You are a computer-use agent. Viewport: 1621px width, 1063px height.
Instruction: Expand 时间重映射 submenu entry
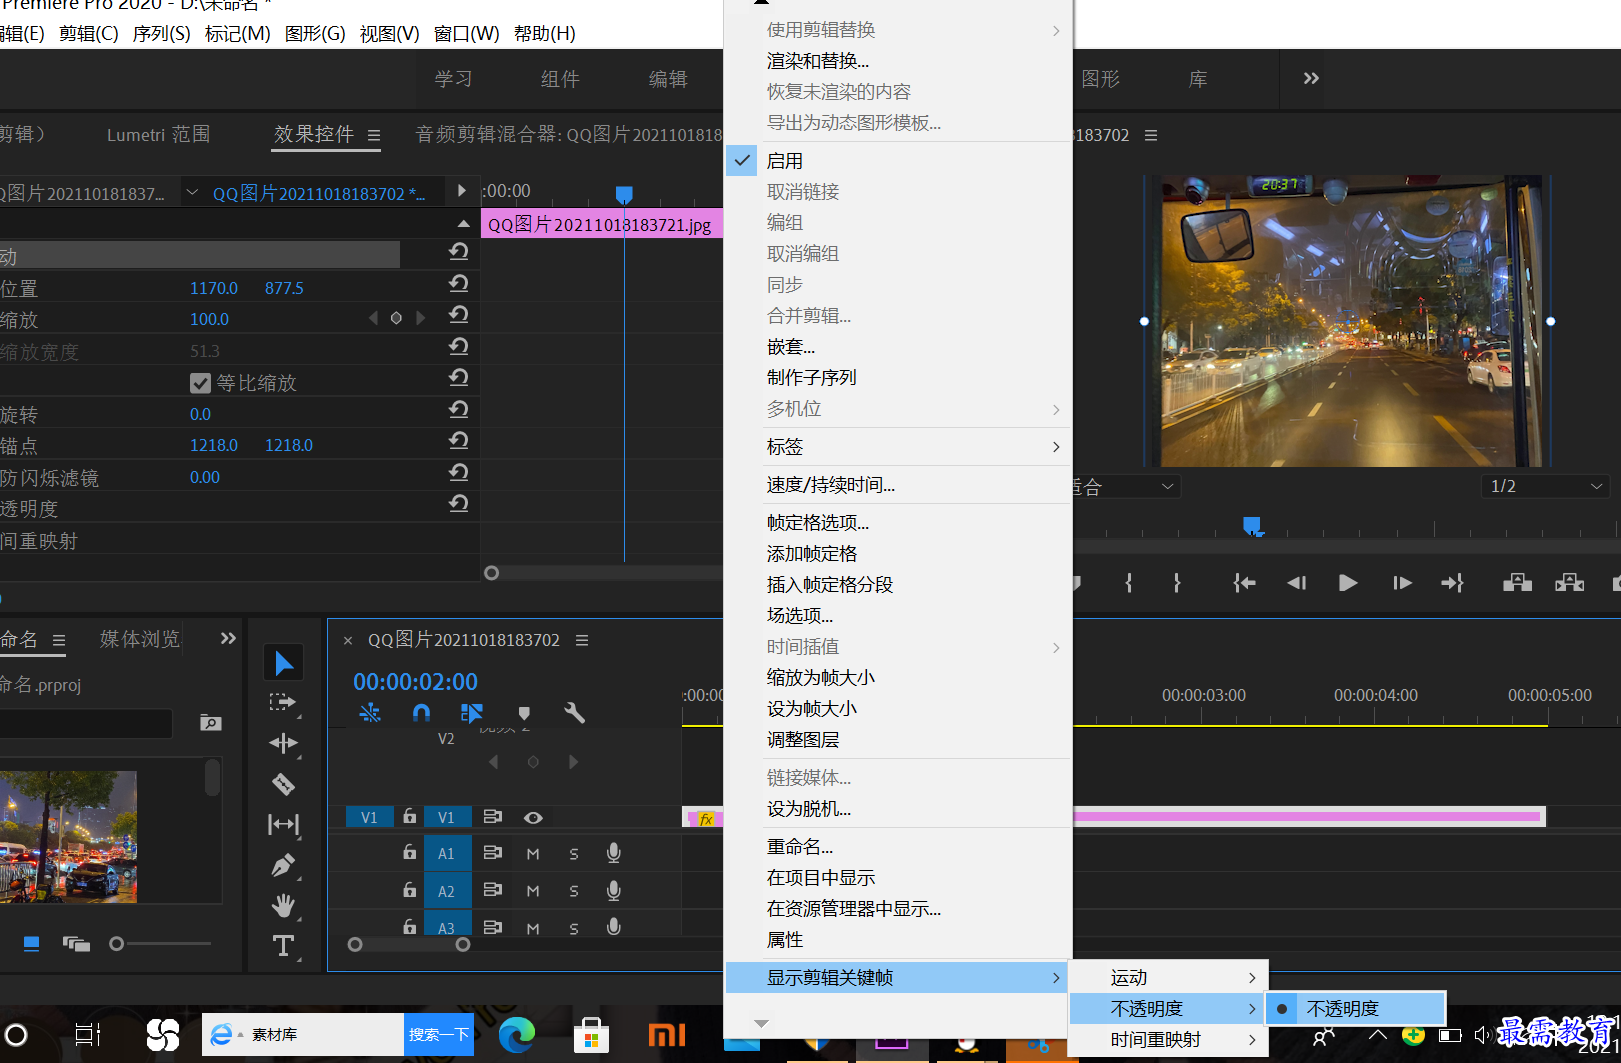1170,1040
